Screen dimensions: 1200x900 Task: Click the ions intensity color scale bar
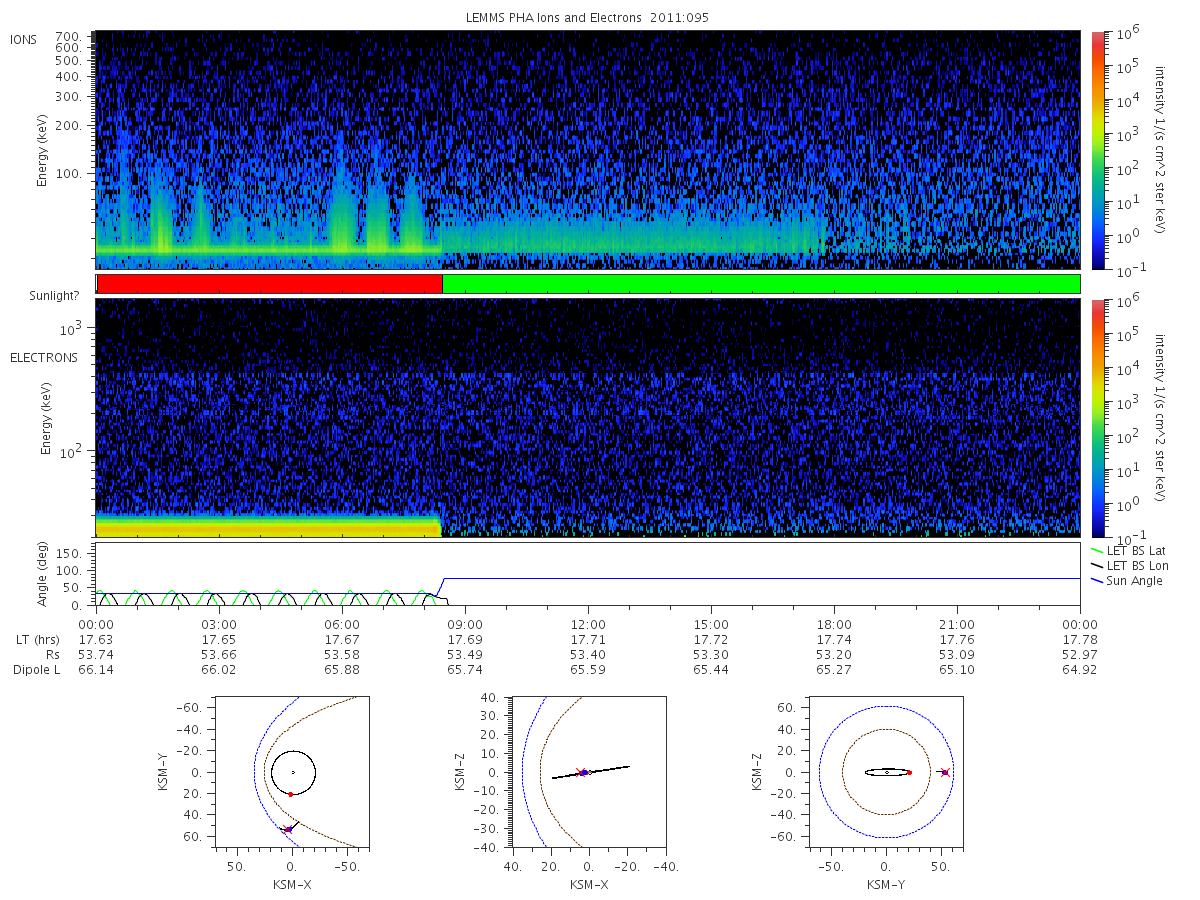(x=1098, y=150)
